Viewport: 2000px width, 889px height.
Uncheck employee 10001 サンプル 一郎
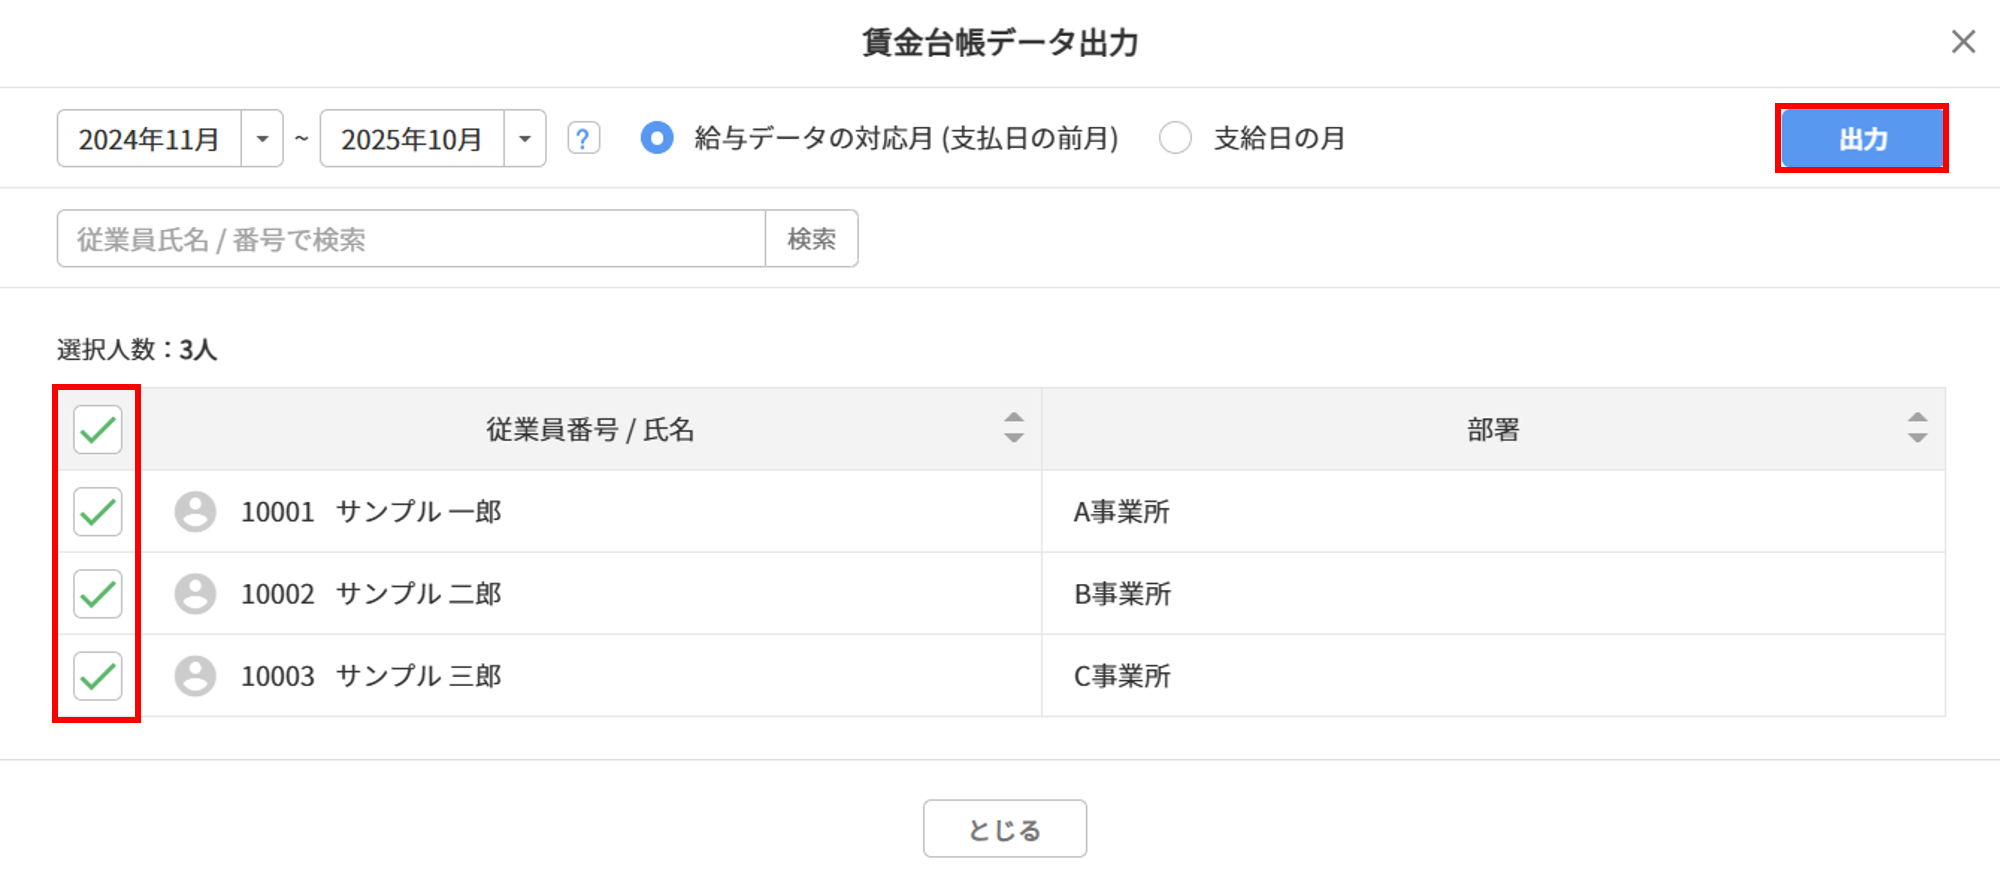(98, 512)
